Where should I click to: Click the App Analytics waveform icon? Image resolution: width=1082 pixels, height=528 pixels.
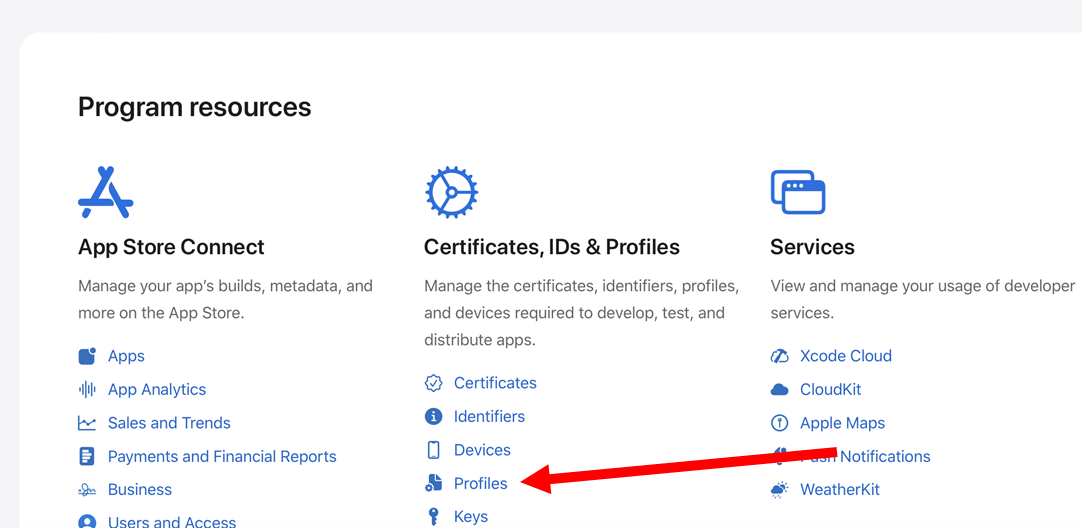click(x=87, y=389)
